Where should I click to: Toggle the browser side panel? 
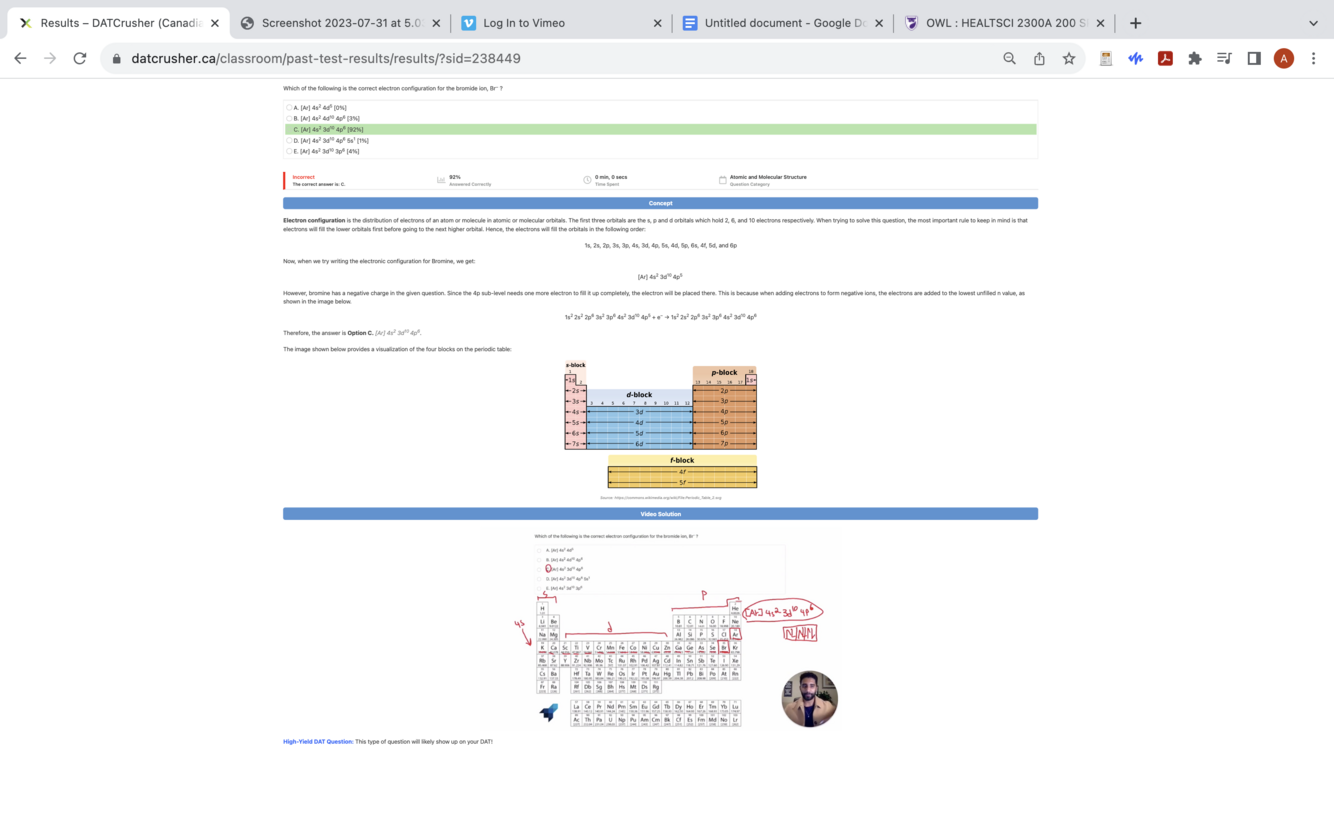point(1254,59)
